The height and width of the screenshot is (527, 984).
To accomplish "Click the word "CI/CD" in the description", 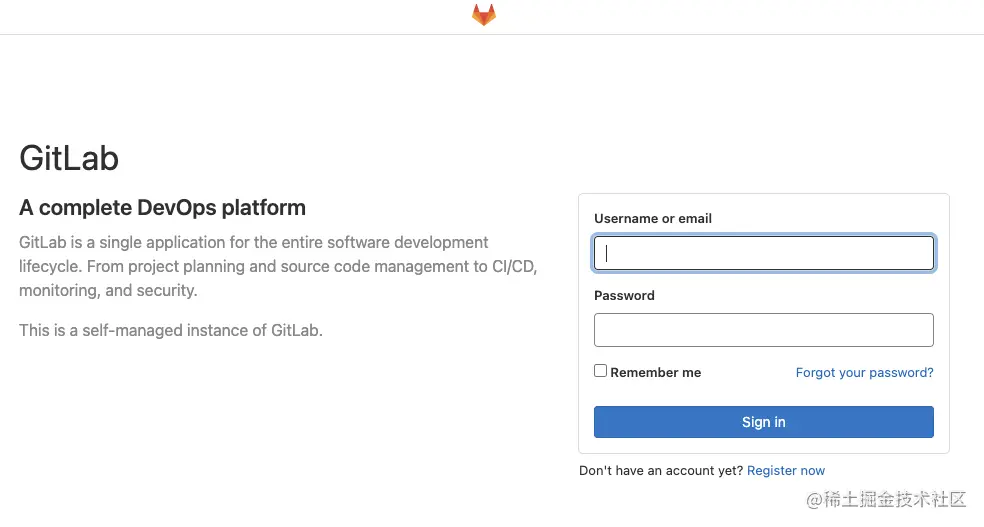I will click(x=514, y=266).
